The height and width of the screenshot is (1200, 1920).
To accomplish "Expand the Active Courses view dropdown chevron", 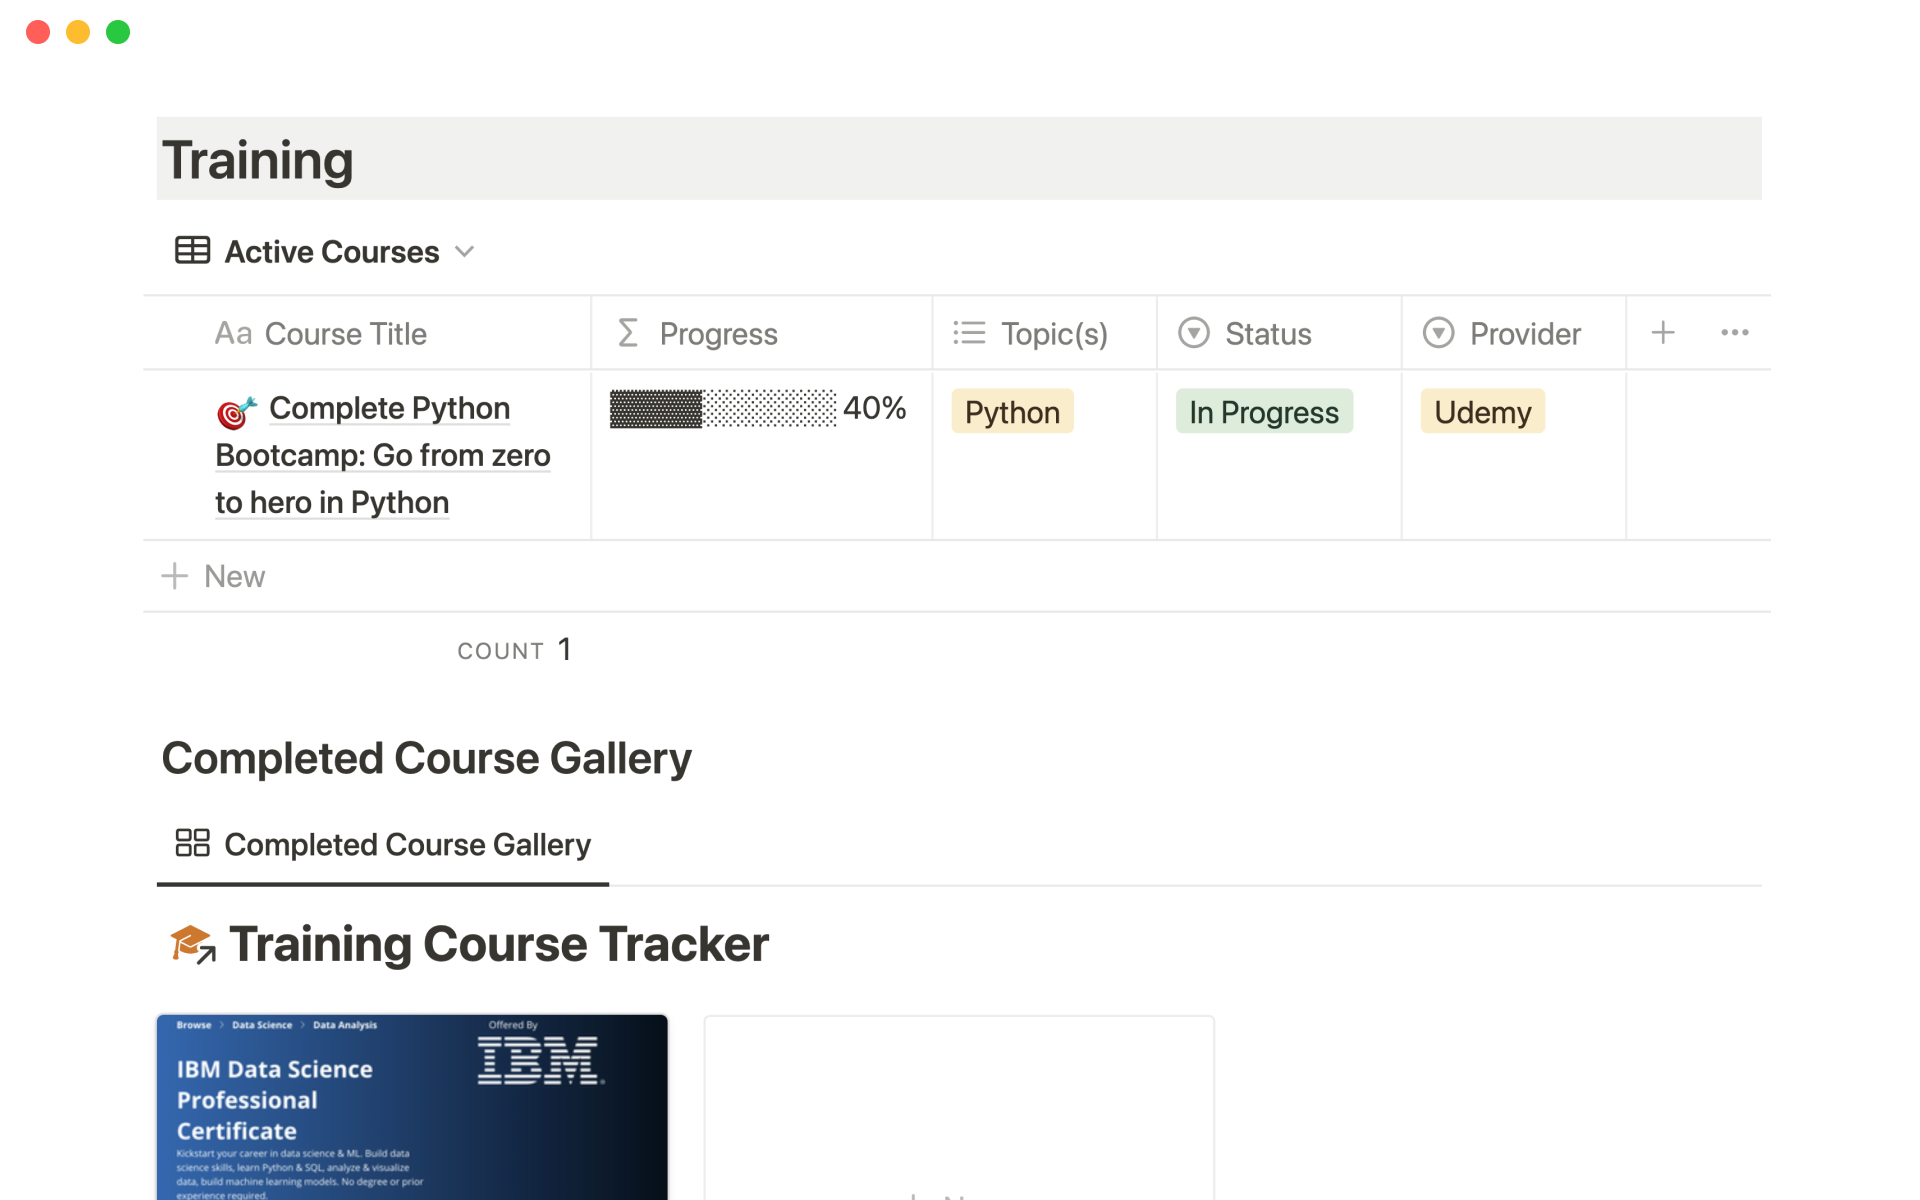I will [x=464, y=251].
